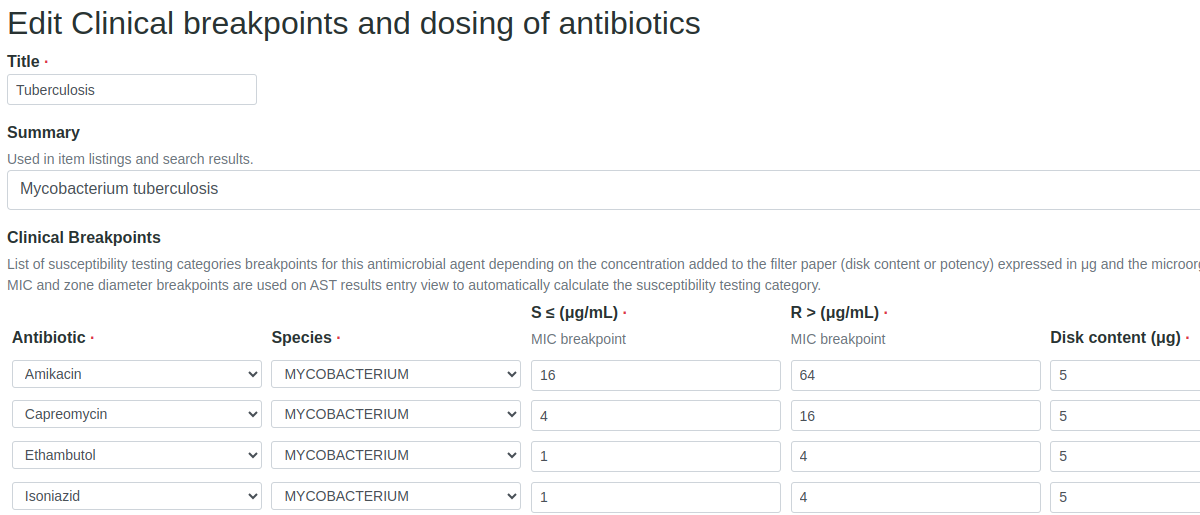Expand species selector in Isoniazid row
Image resolution: width=1200 pixels, height=515 pixels.
pos(396,497)
